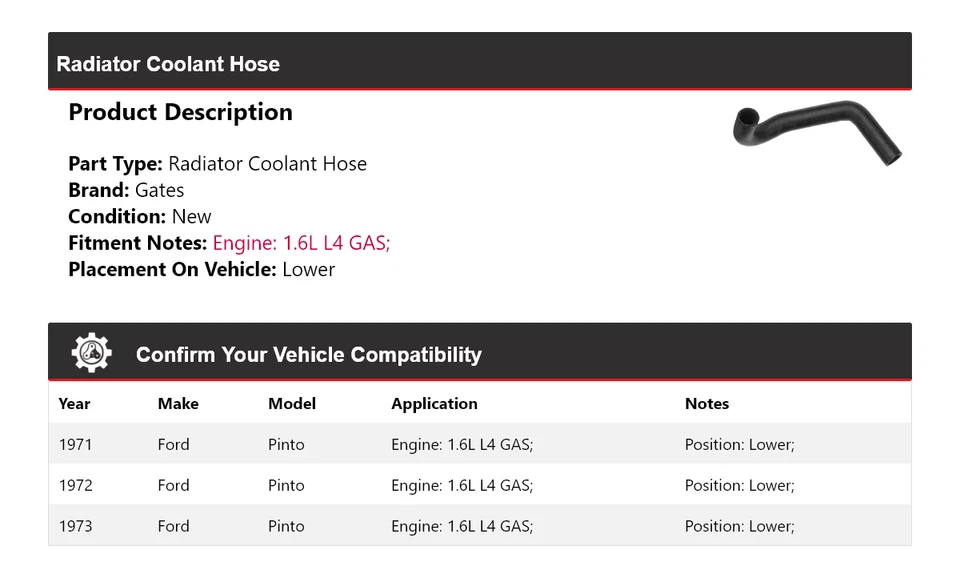Click the red fitment notes engine text
The image size is (960, 578).
coord(301,243)
